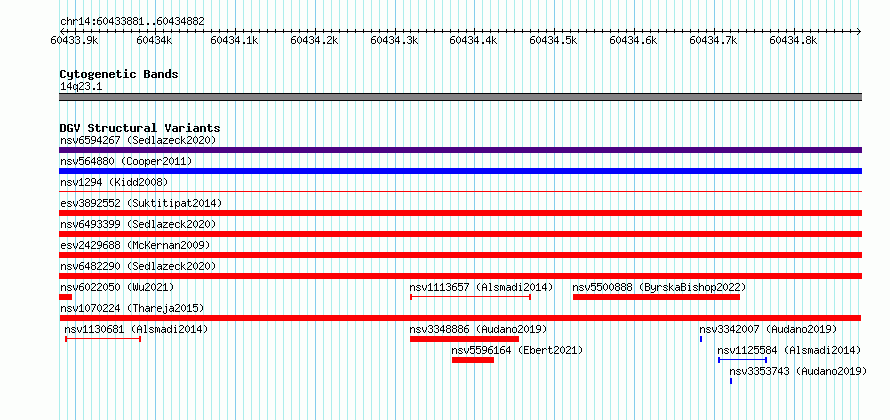Click nsv5500888 (ByrskaBishop2022) label

[x=659, y=287]
